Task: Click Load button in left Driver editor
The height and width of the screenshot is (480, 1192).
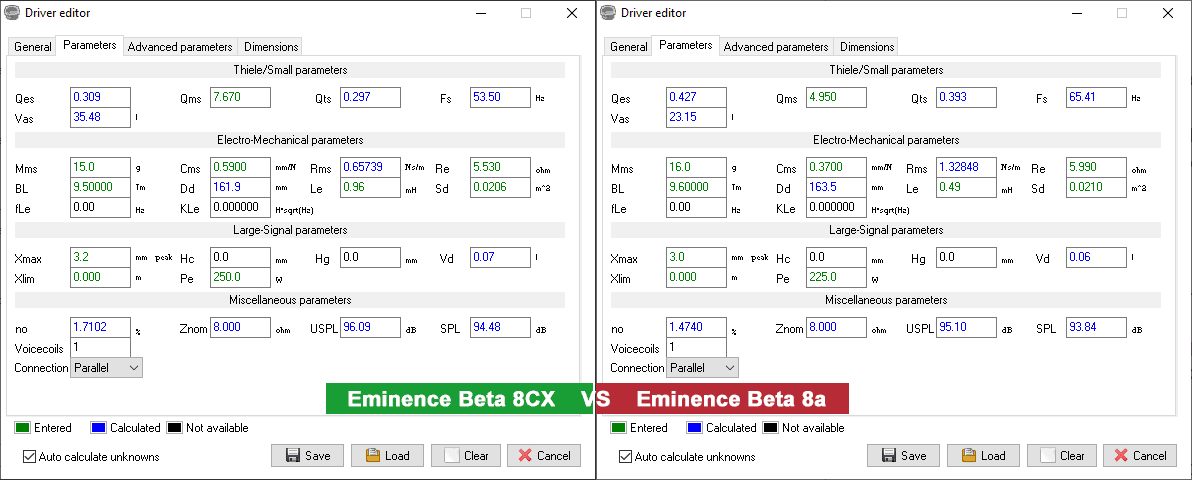Action: pos(387,456)
